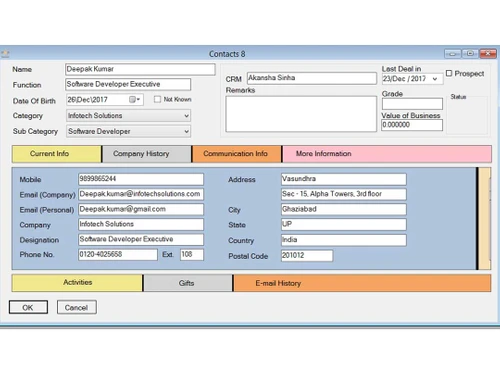
Task: Focus the CRM field with Akansha Sinha
Action: coord(312,78)
